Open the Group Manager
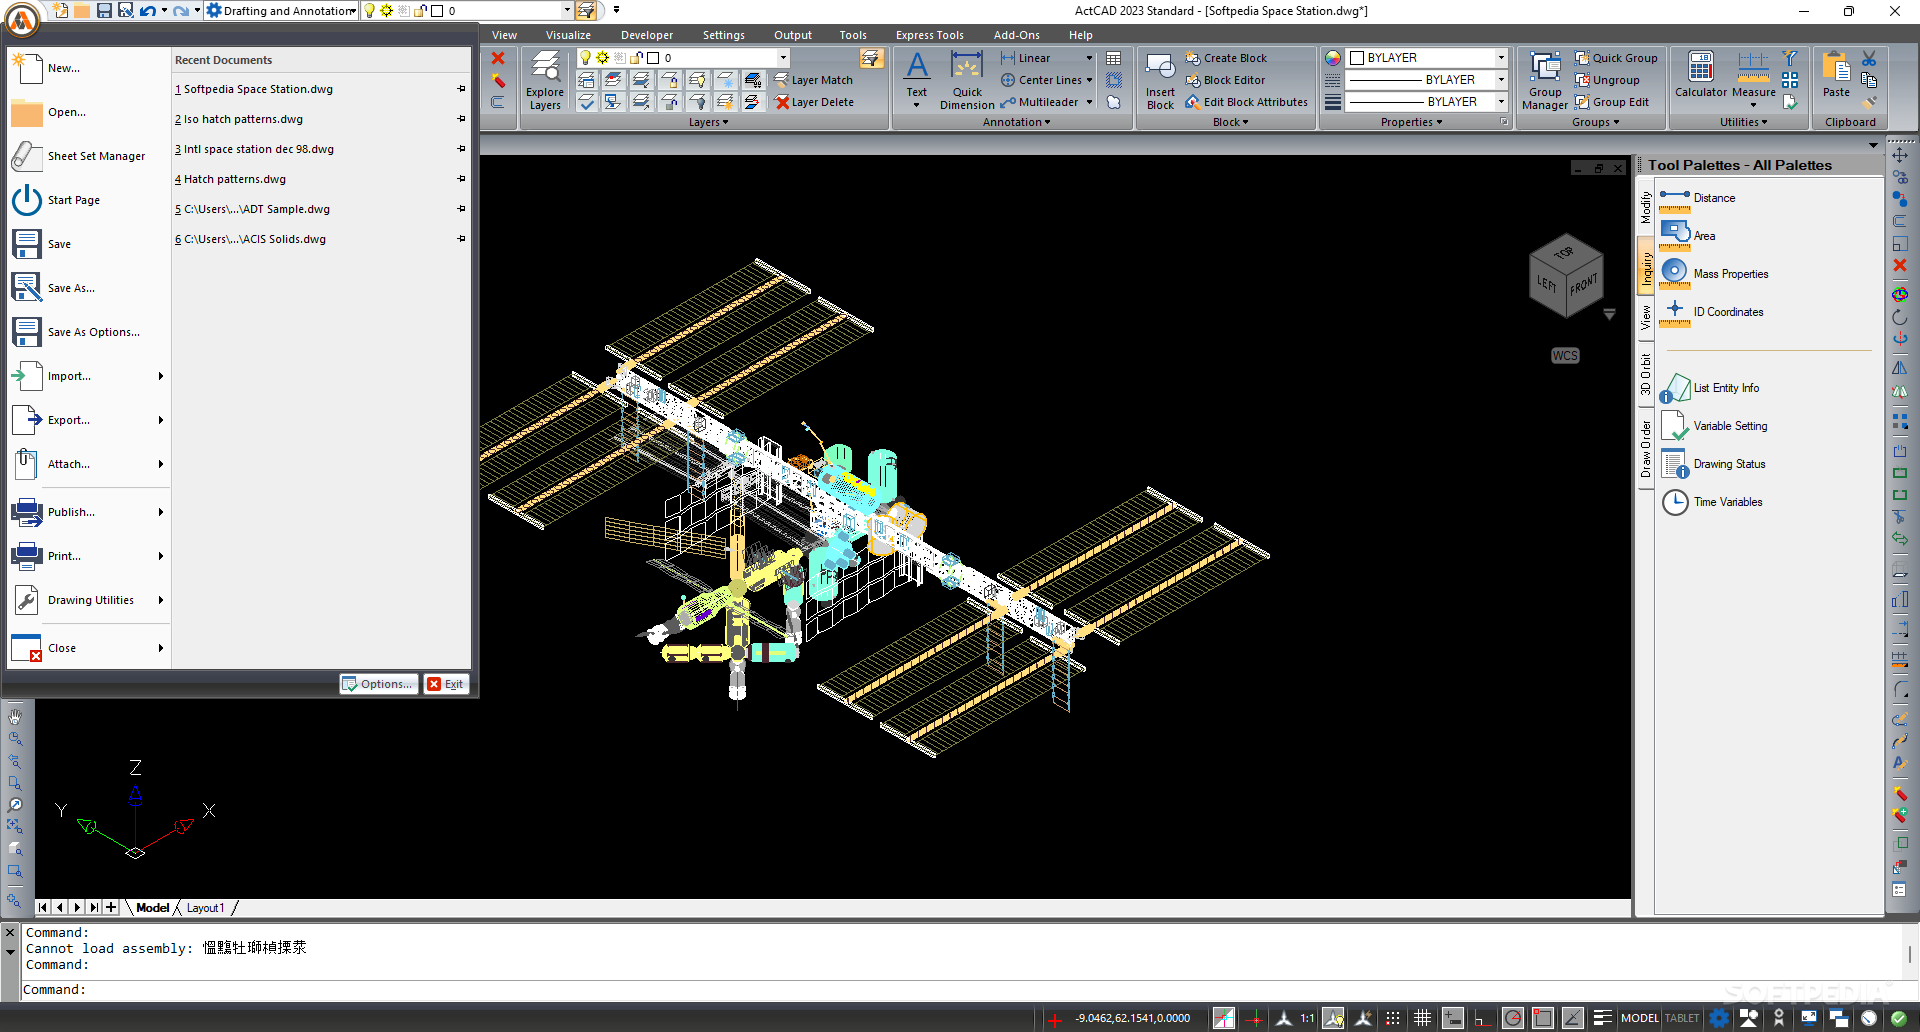 coord(1545,80)
